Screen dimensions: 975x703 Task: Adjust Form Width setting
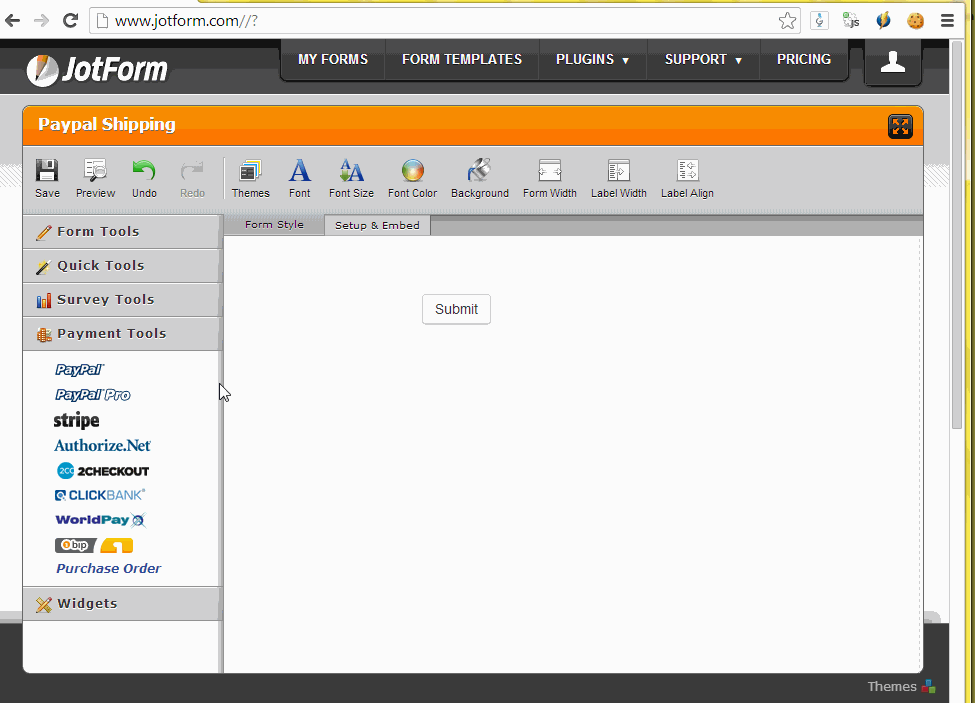(549, 172)
